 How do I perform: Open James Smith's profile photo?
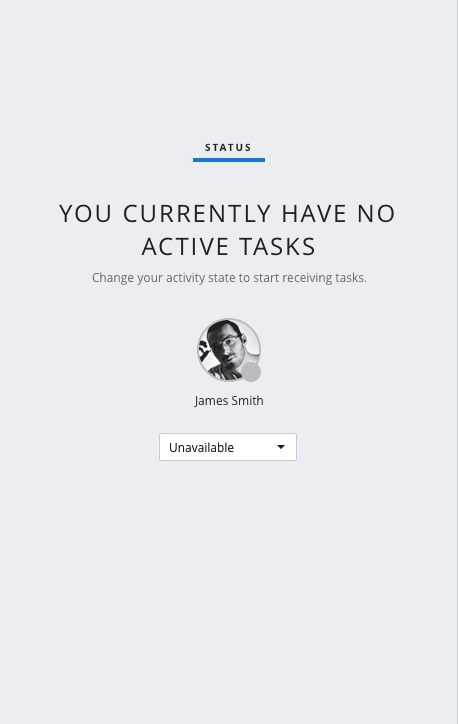(x=229, y=350)
